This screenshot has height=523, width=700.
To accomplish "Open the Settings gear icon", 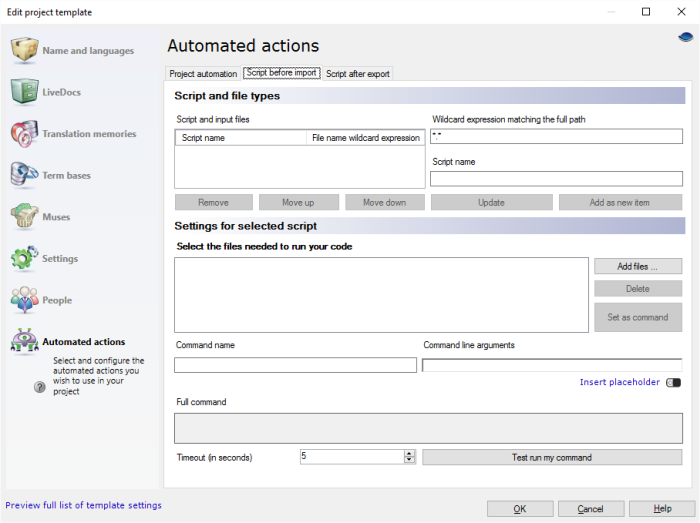I will pyautogui.click(x=25, y=258).
